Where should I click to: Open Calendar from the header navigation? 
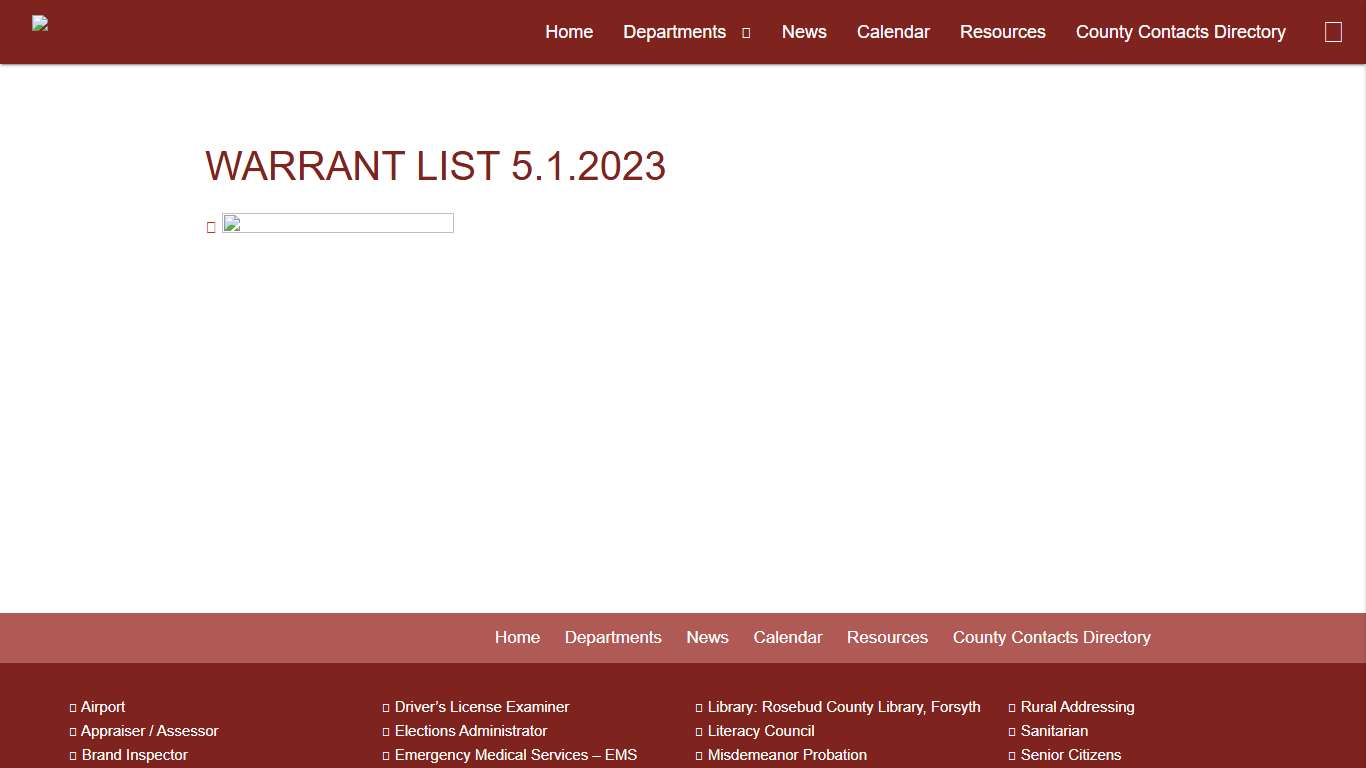pos(893,32)
